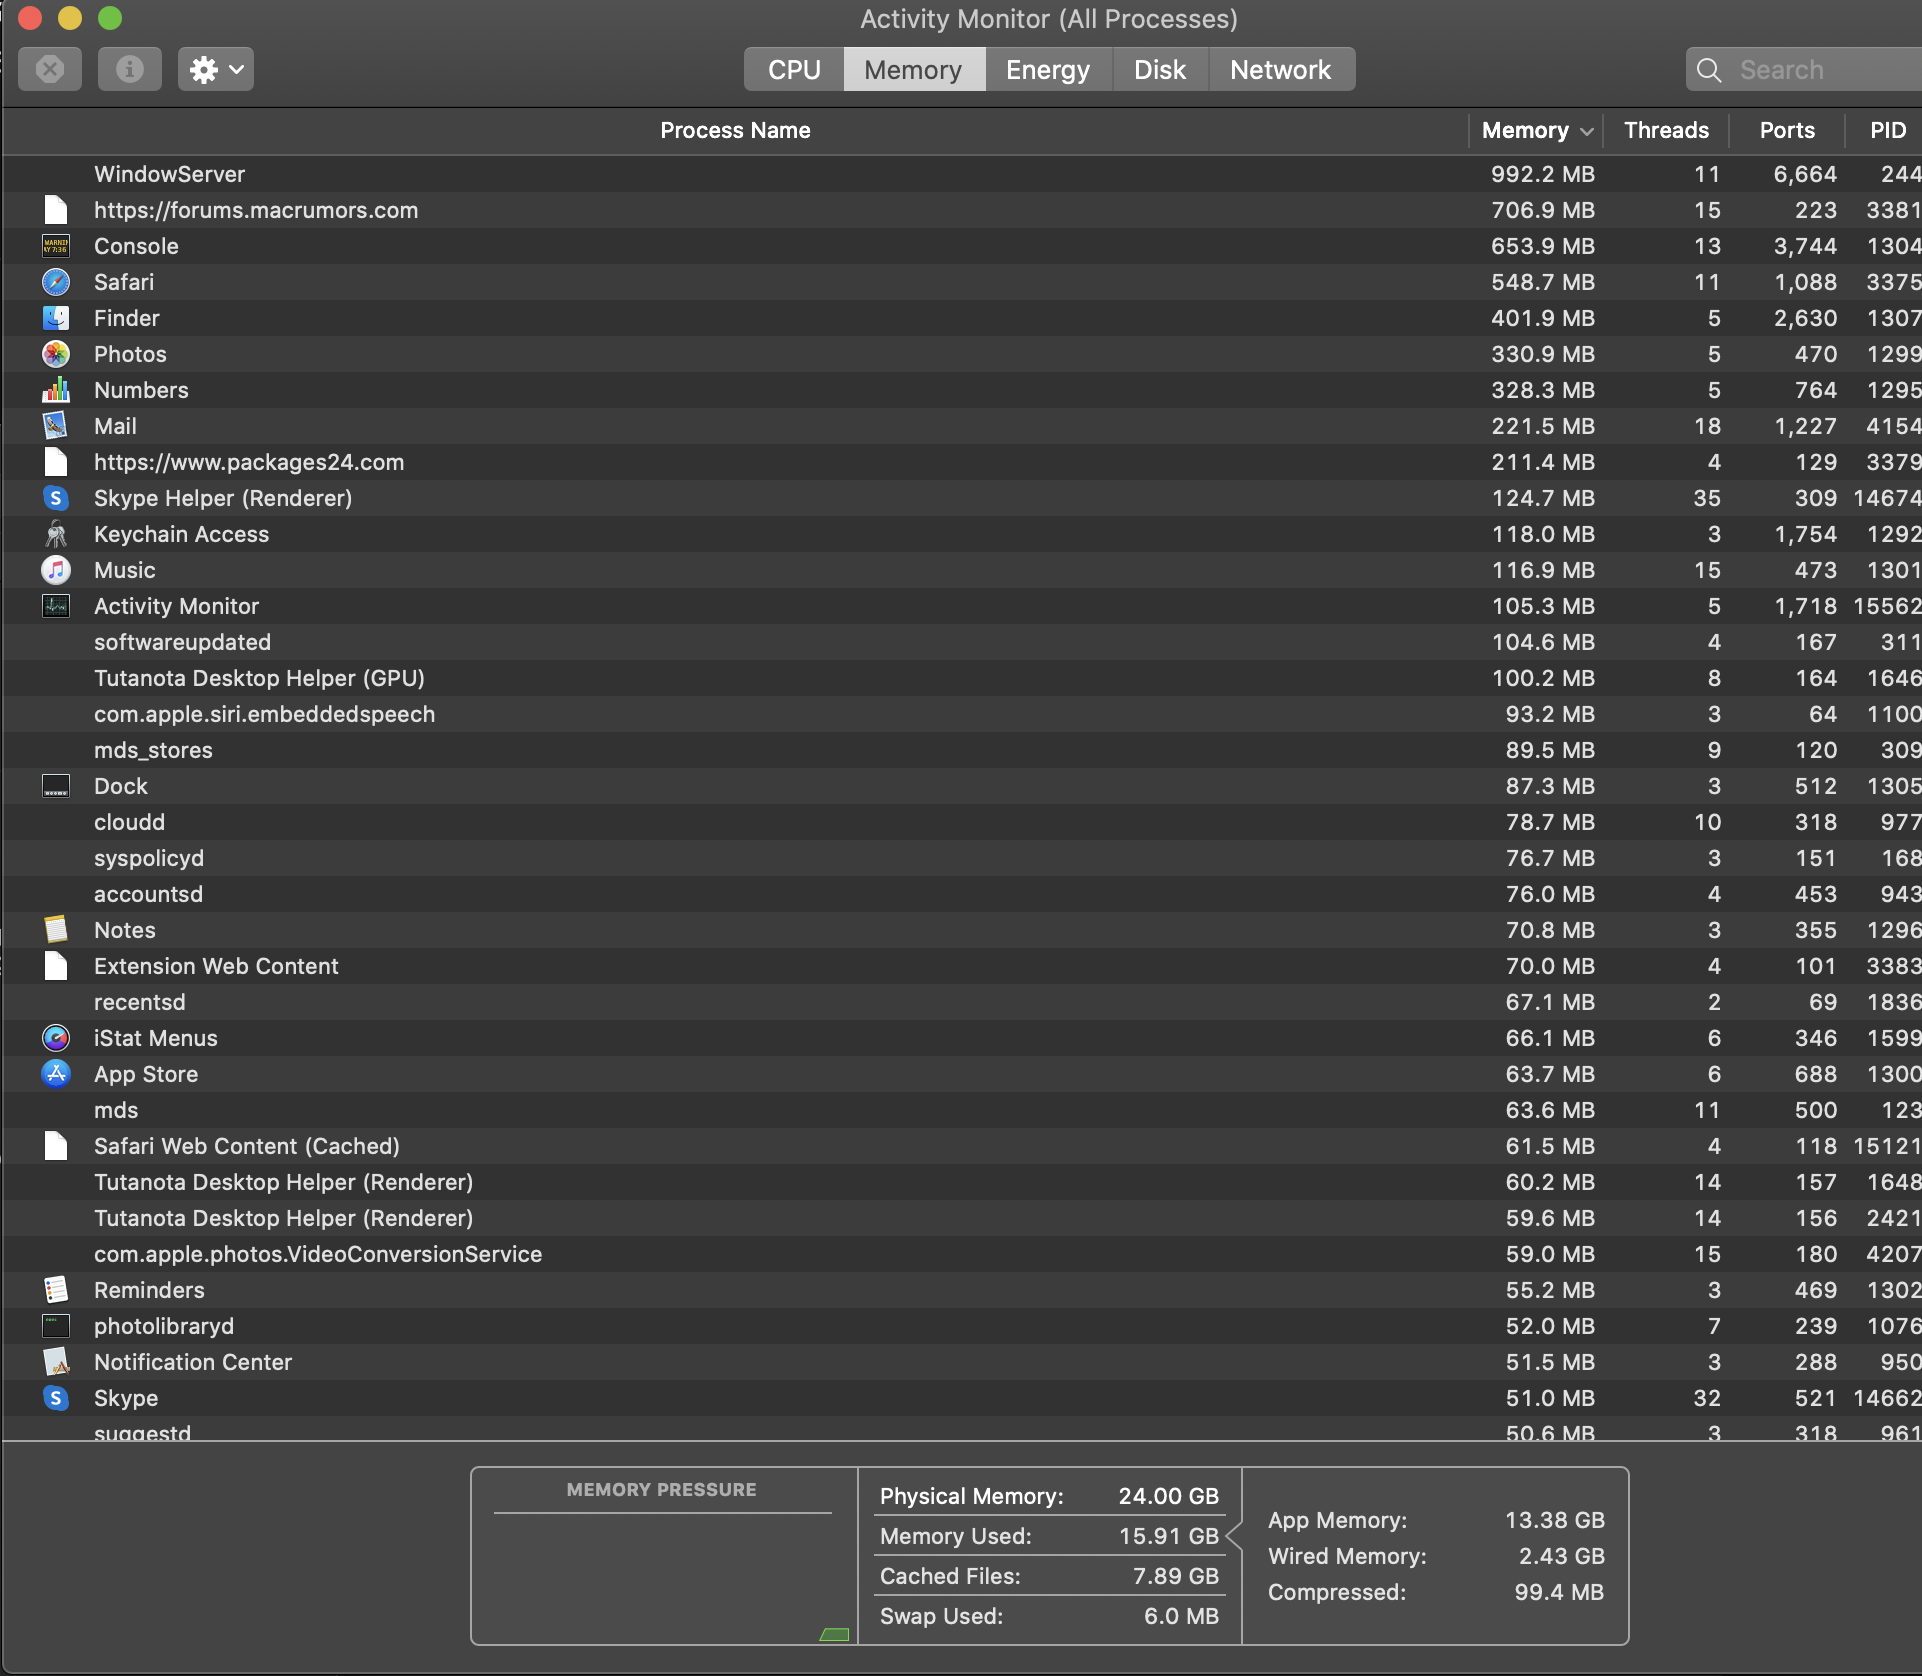Click the search magnifier icon
Image resolution: width=1922 pixels, height=1676 pixels.
click(x=1709, y=70)
